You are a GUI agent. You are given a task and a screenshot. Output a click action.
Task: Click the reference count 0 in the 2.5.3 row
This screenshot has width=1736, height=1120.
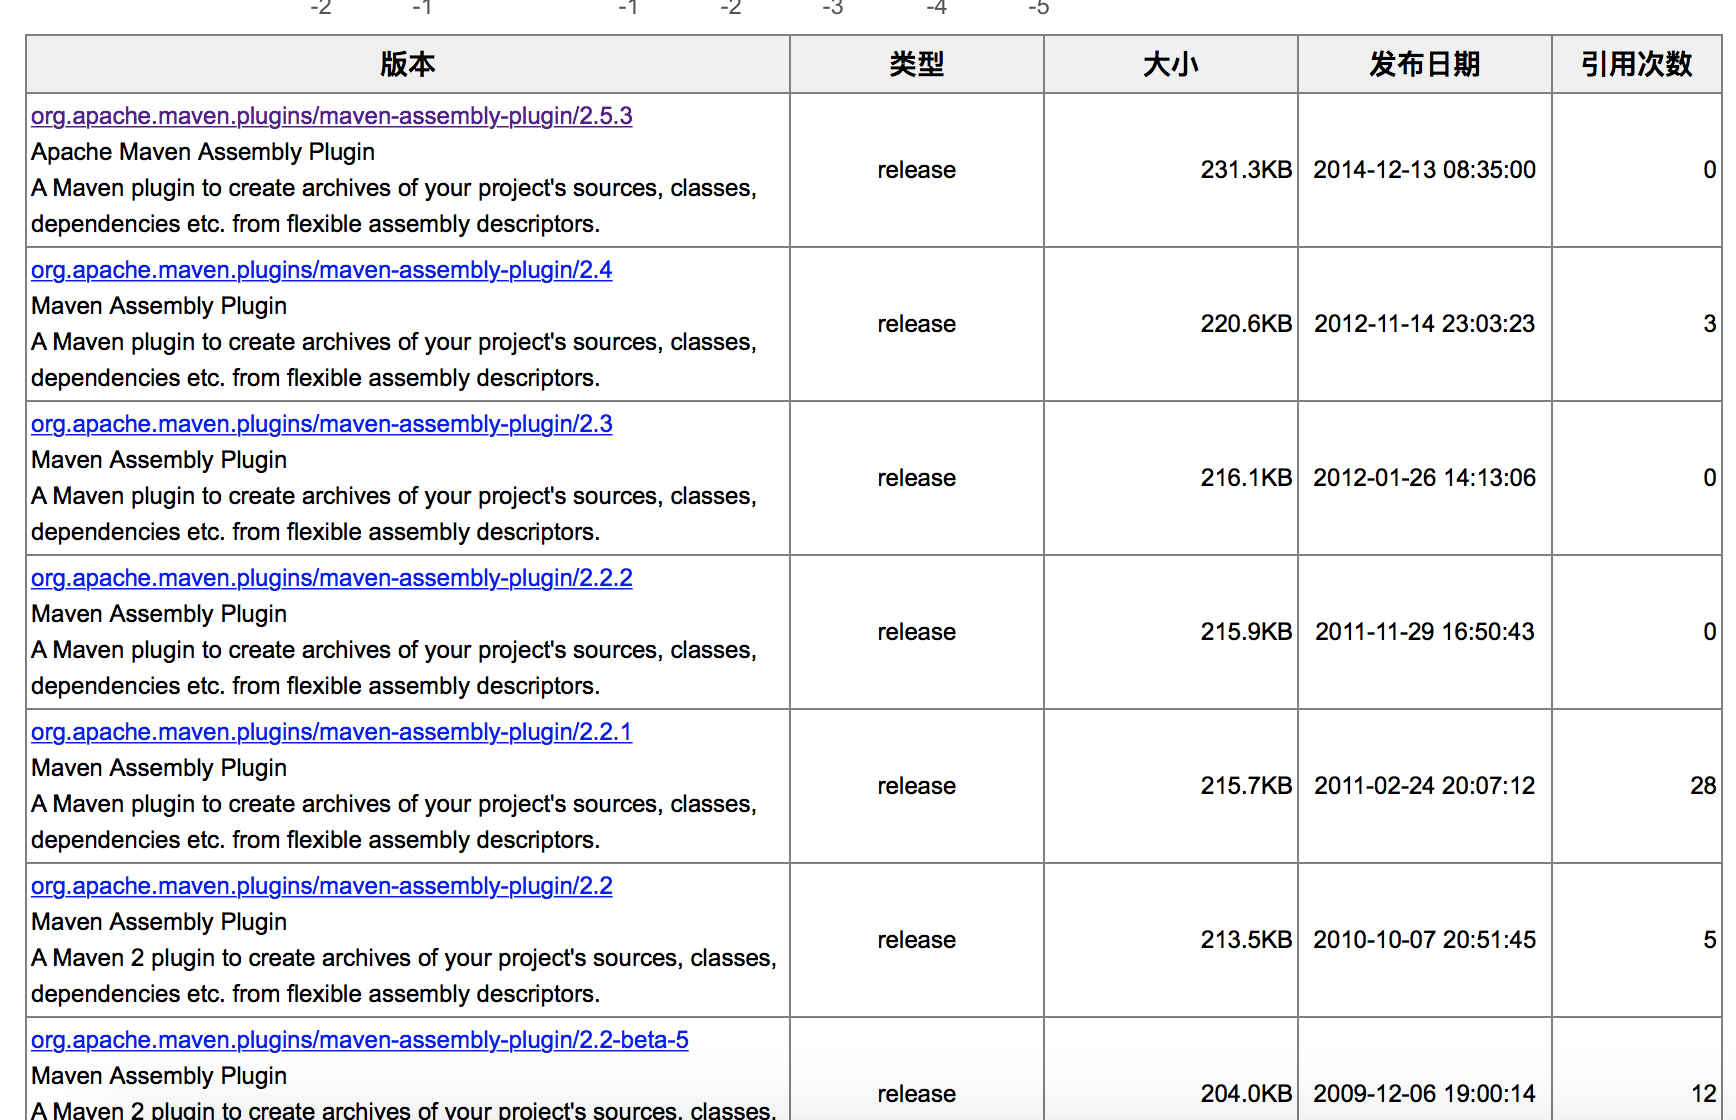pos(1710,170)
